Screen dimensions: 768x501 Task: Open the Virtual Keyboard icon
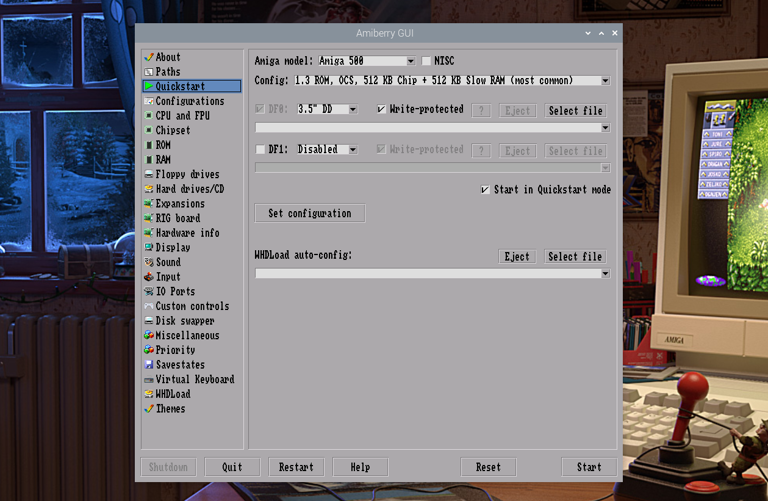click(x=149, y=380)
